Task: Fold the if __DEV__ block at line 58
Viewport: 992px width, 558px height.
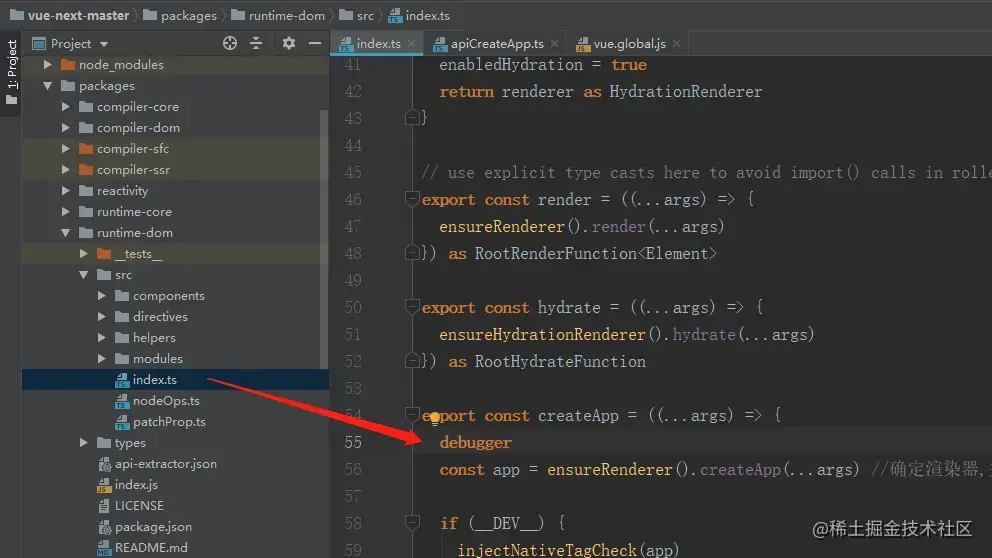Action: [412, 523]
